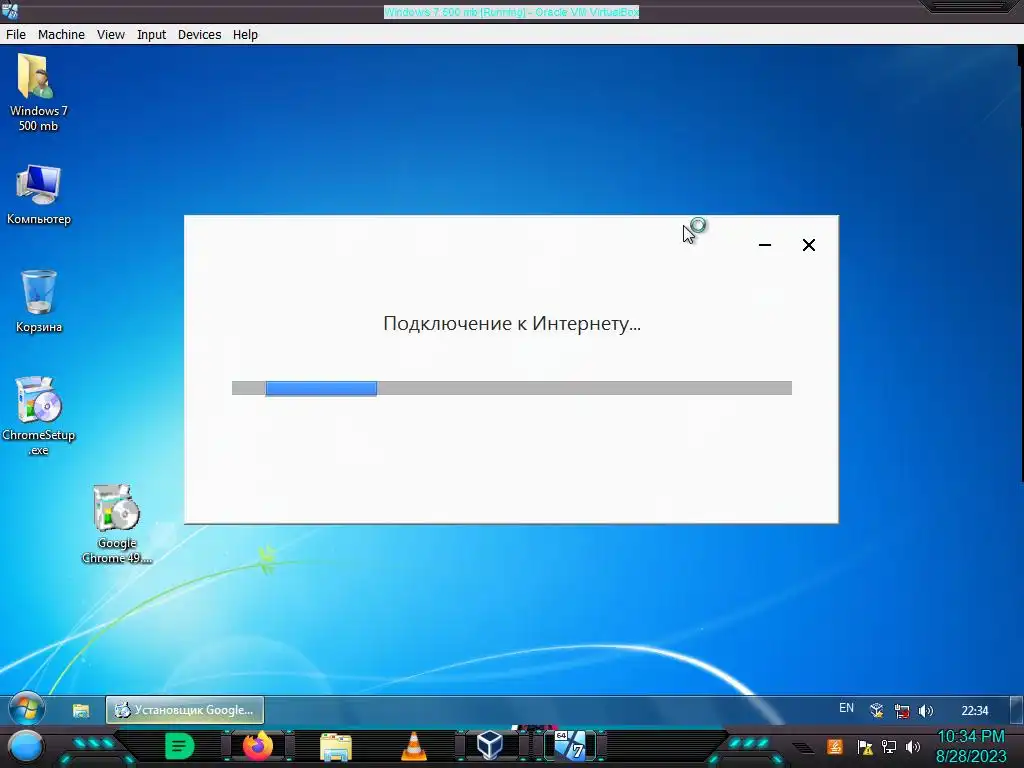The width and height of the screenshot is (1024, 768).
Task: Open the guest Windows 7 Start orb
Action: click(27, 709)
